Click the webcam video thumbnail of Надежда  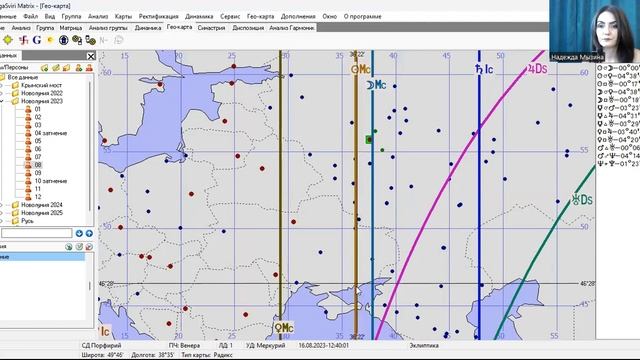tap(594, 31)
